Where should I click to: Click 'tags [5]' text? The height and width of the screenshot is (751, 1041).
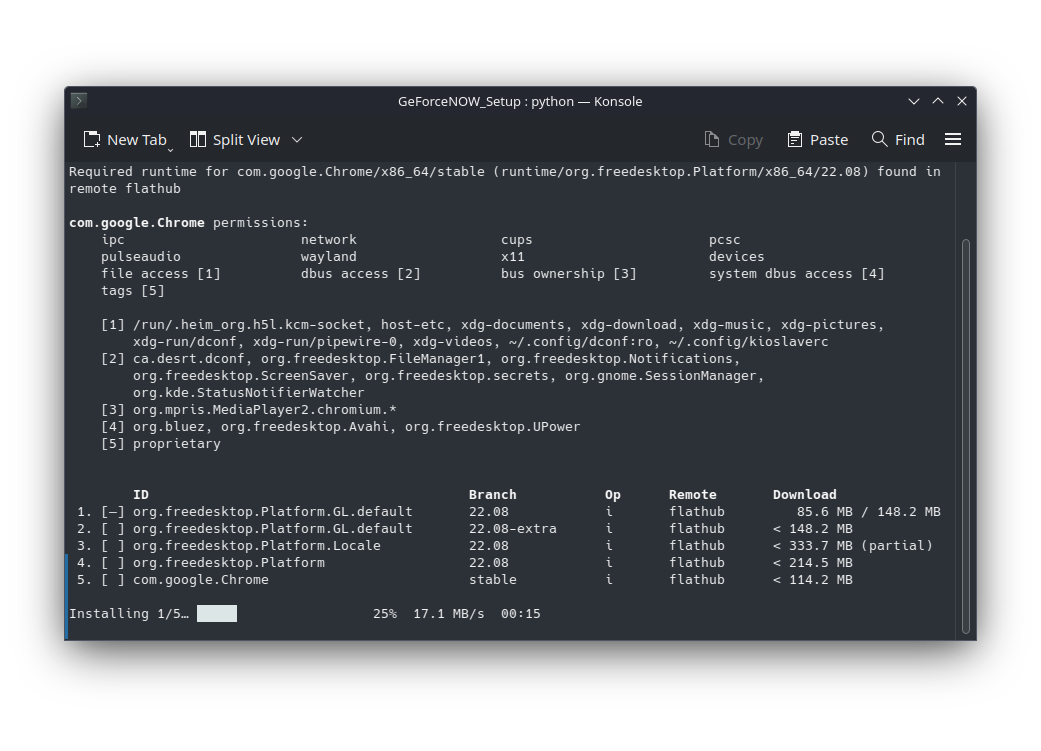(133, 291)
